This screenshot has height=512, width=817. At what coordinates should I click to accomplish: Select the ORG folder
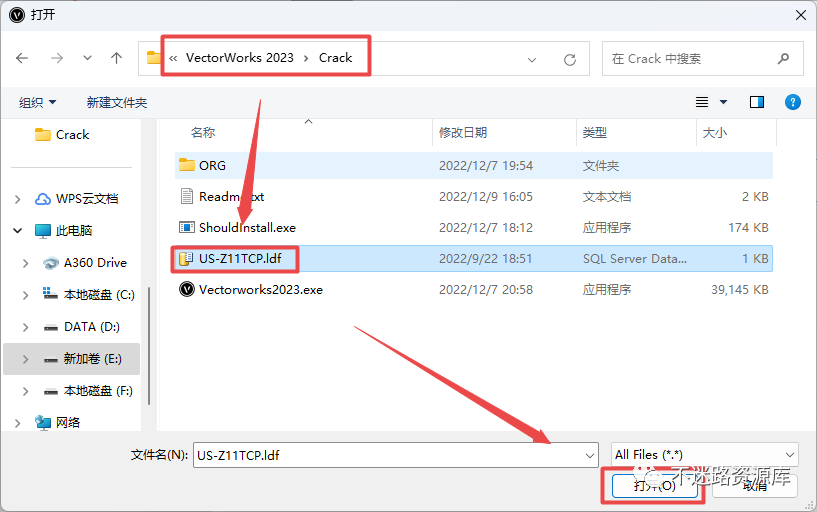[x=474, y=166]
